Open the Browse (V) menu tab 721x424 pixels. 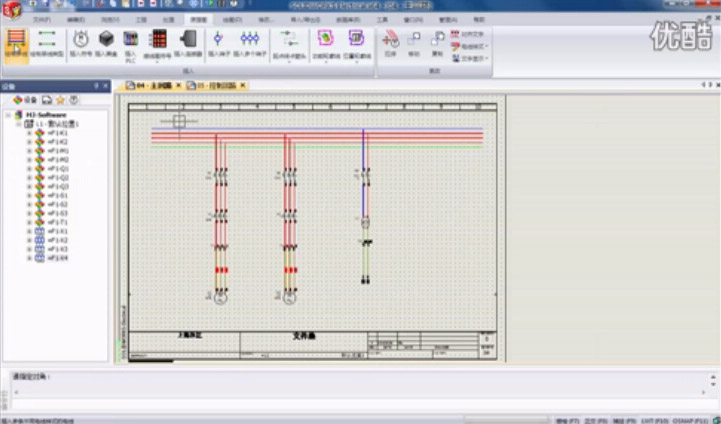click(x=110, y=20)
